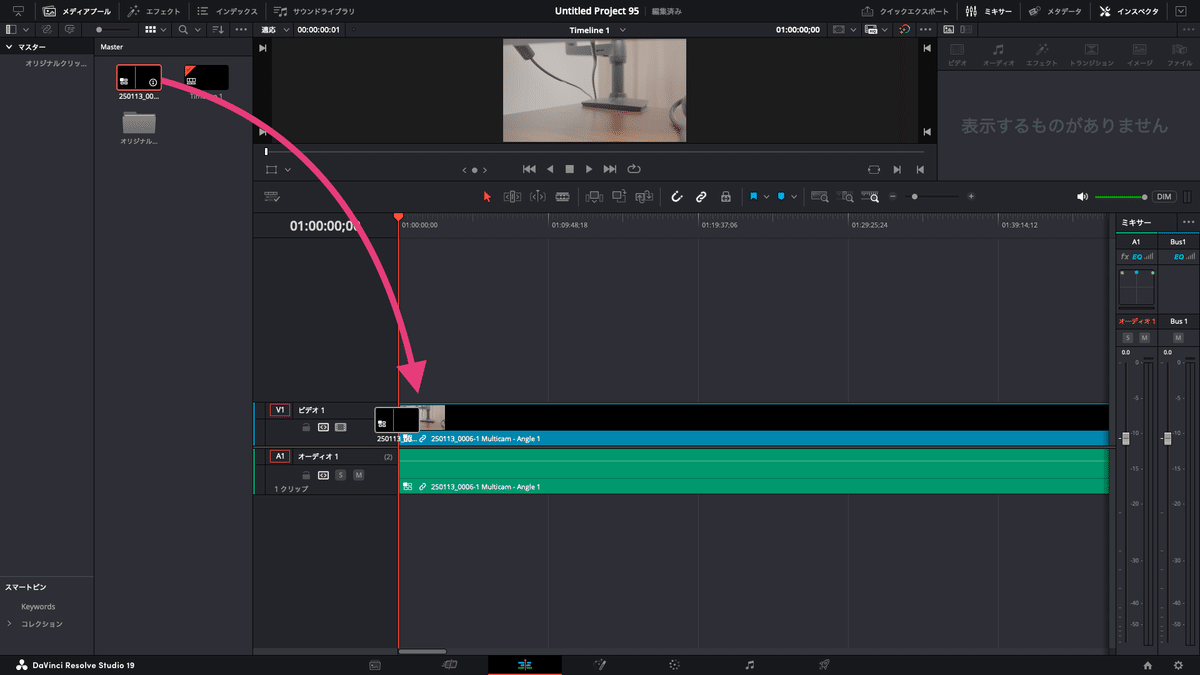The width and height of the screenshot is (1200, 675).
Task: Toggle the ミキサー panel
Action: pos(989,11)
